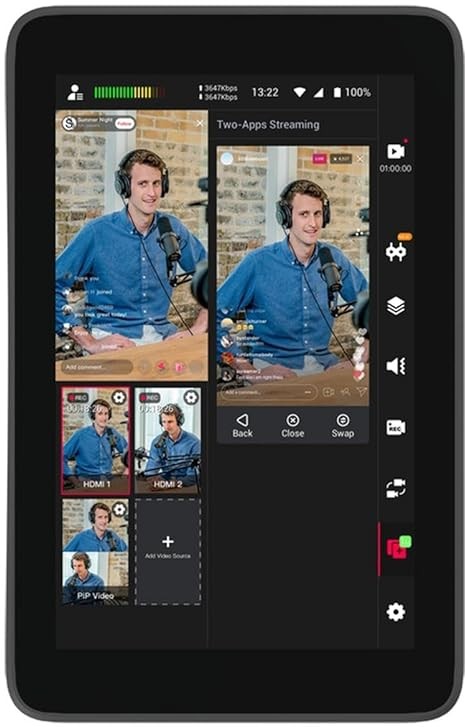This screenshot has height=727, width=466.
Task: Click the Follow button in left app
Action: (124, 123)
